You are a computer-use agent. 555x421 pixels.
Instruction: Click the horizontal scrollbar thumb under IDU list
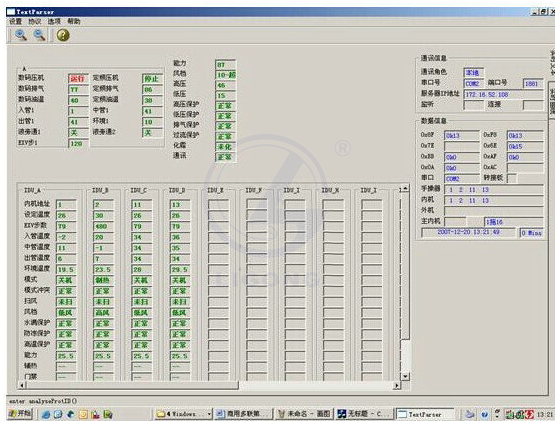[x=133, y=385]
